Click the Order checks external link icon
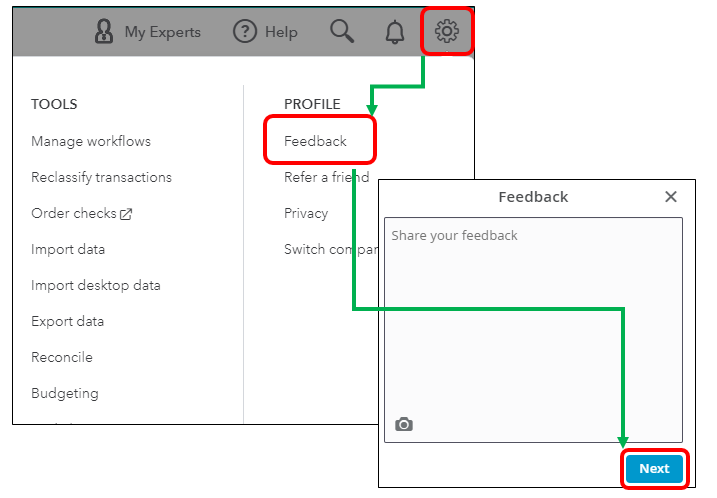This screenshot has height=498, width=717. [126, 214]
